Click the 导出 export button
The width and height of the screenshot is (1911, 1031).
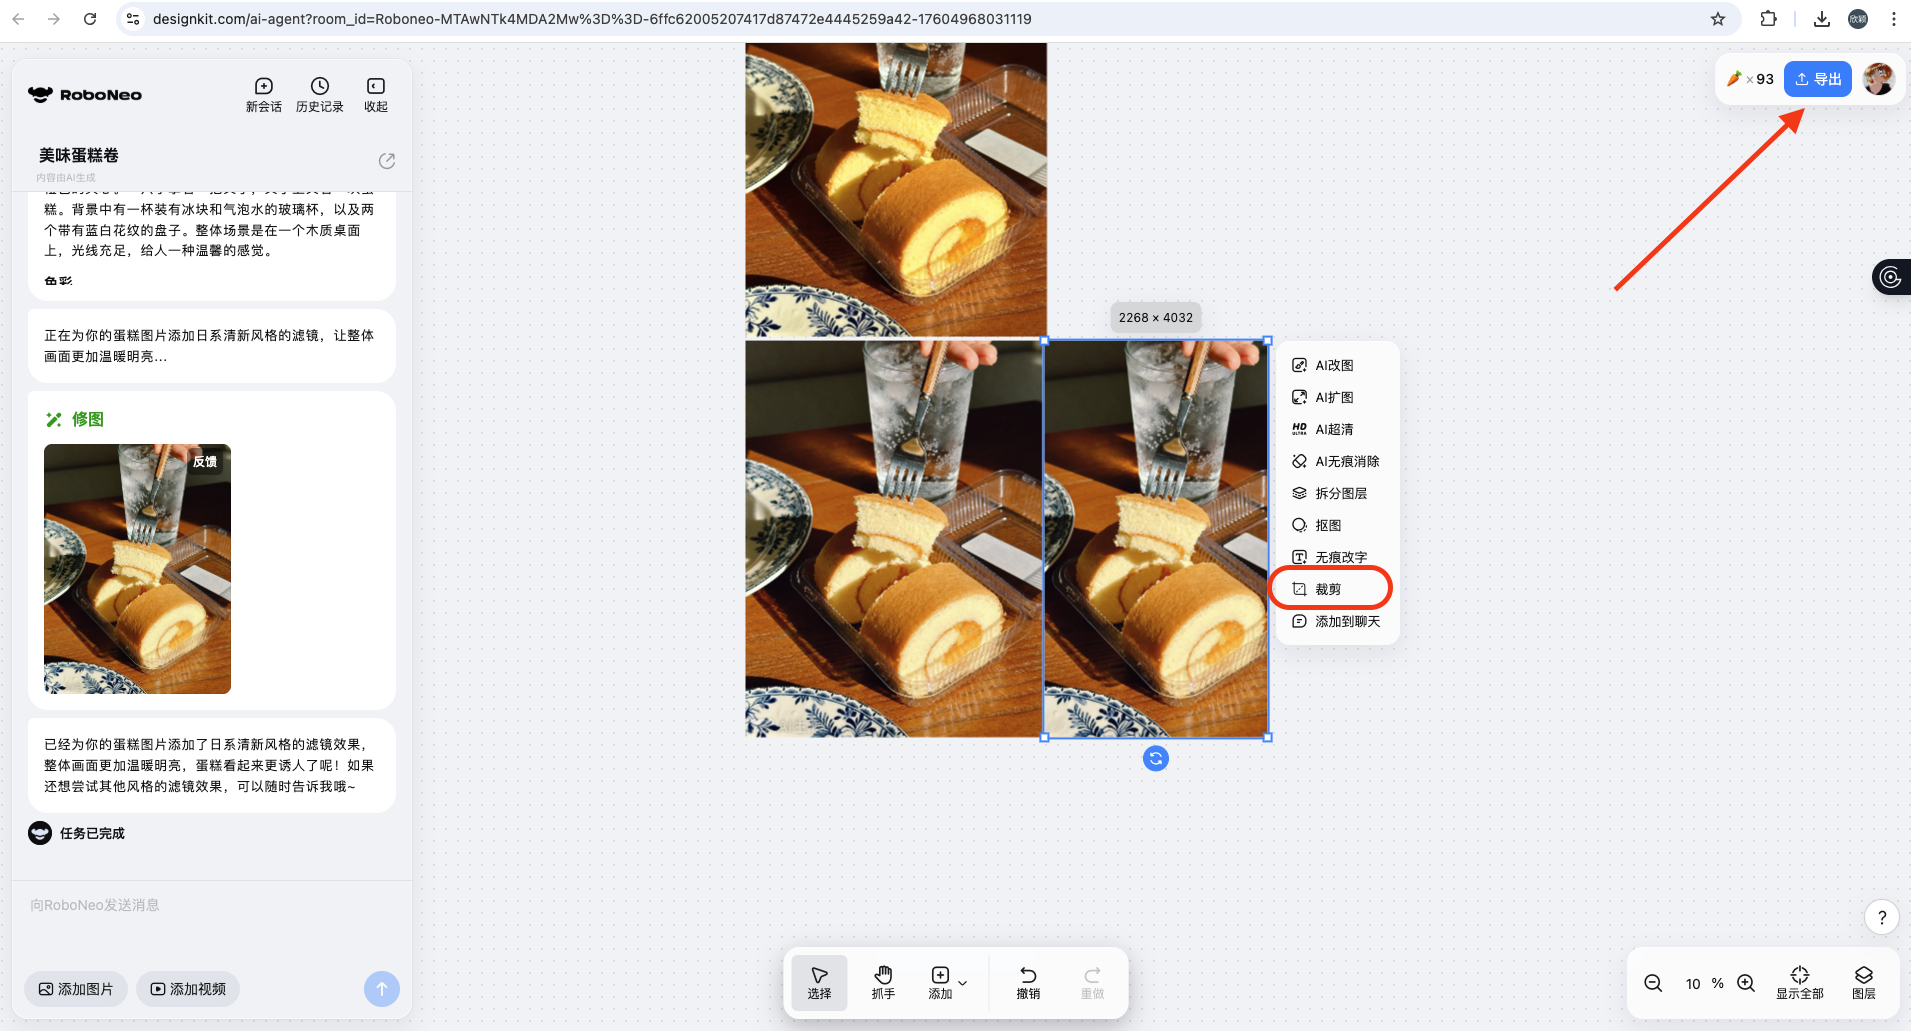click(x=1817, y=79)
